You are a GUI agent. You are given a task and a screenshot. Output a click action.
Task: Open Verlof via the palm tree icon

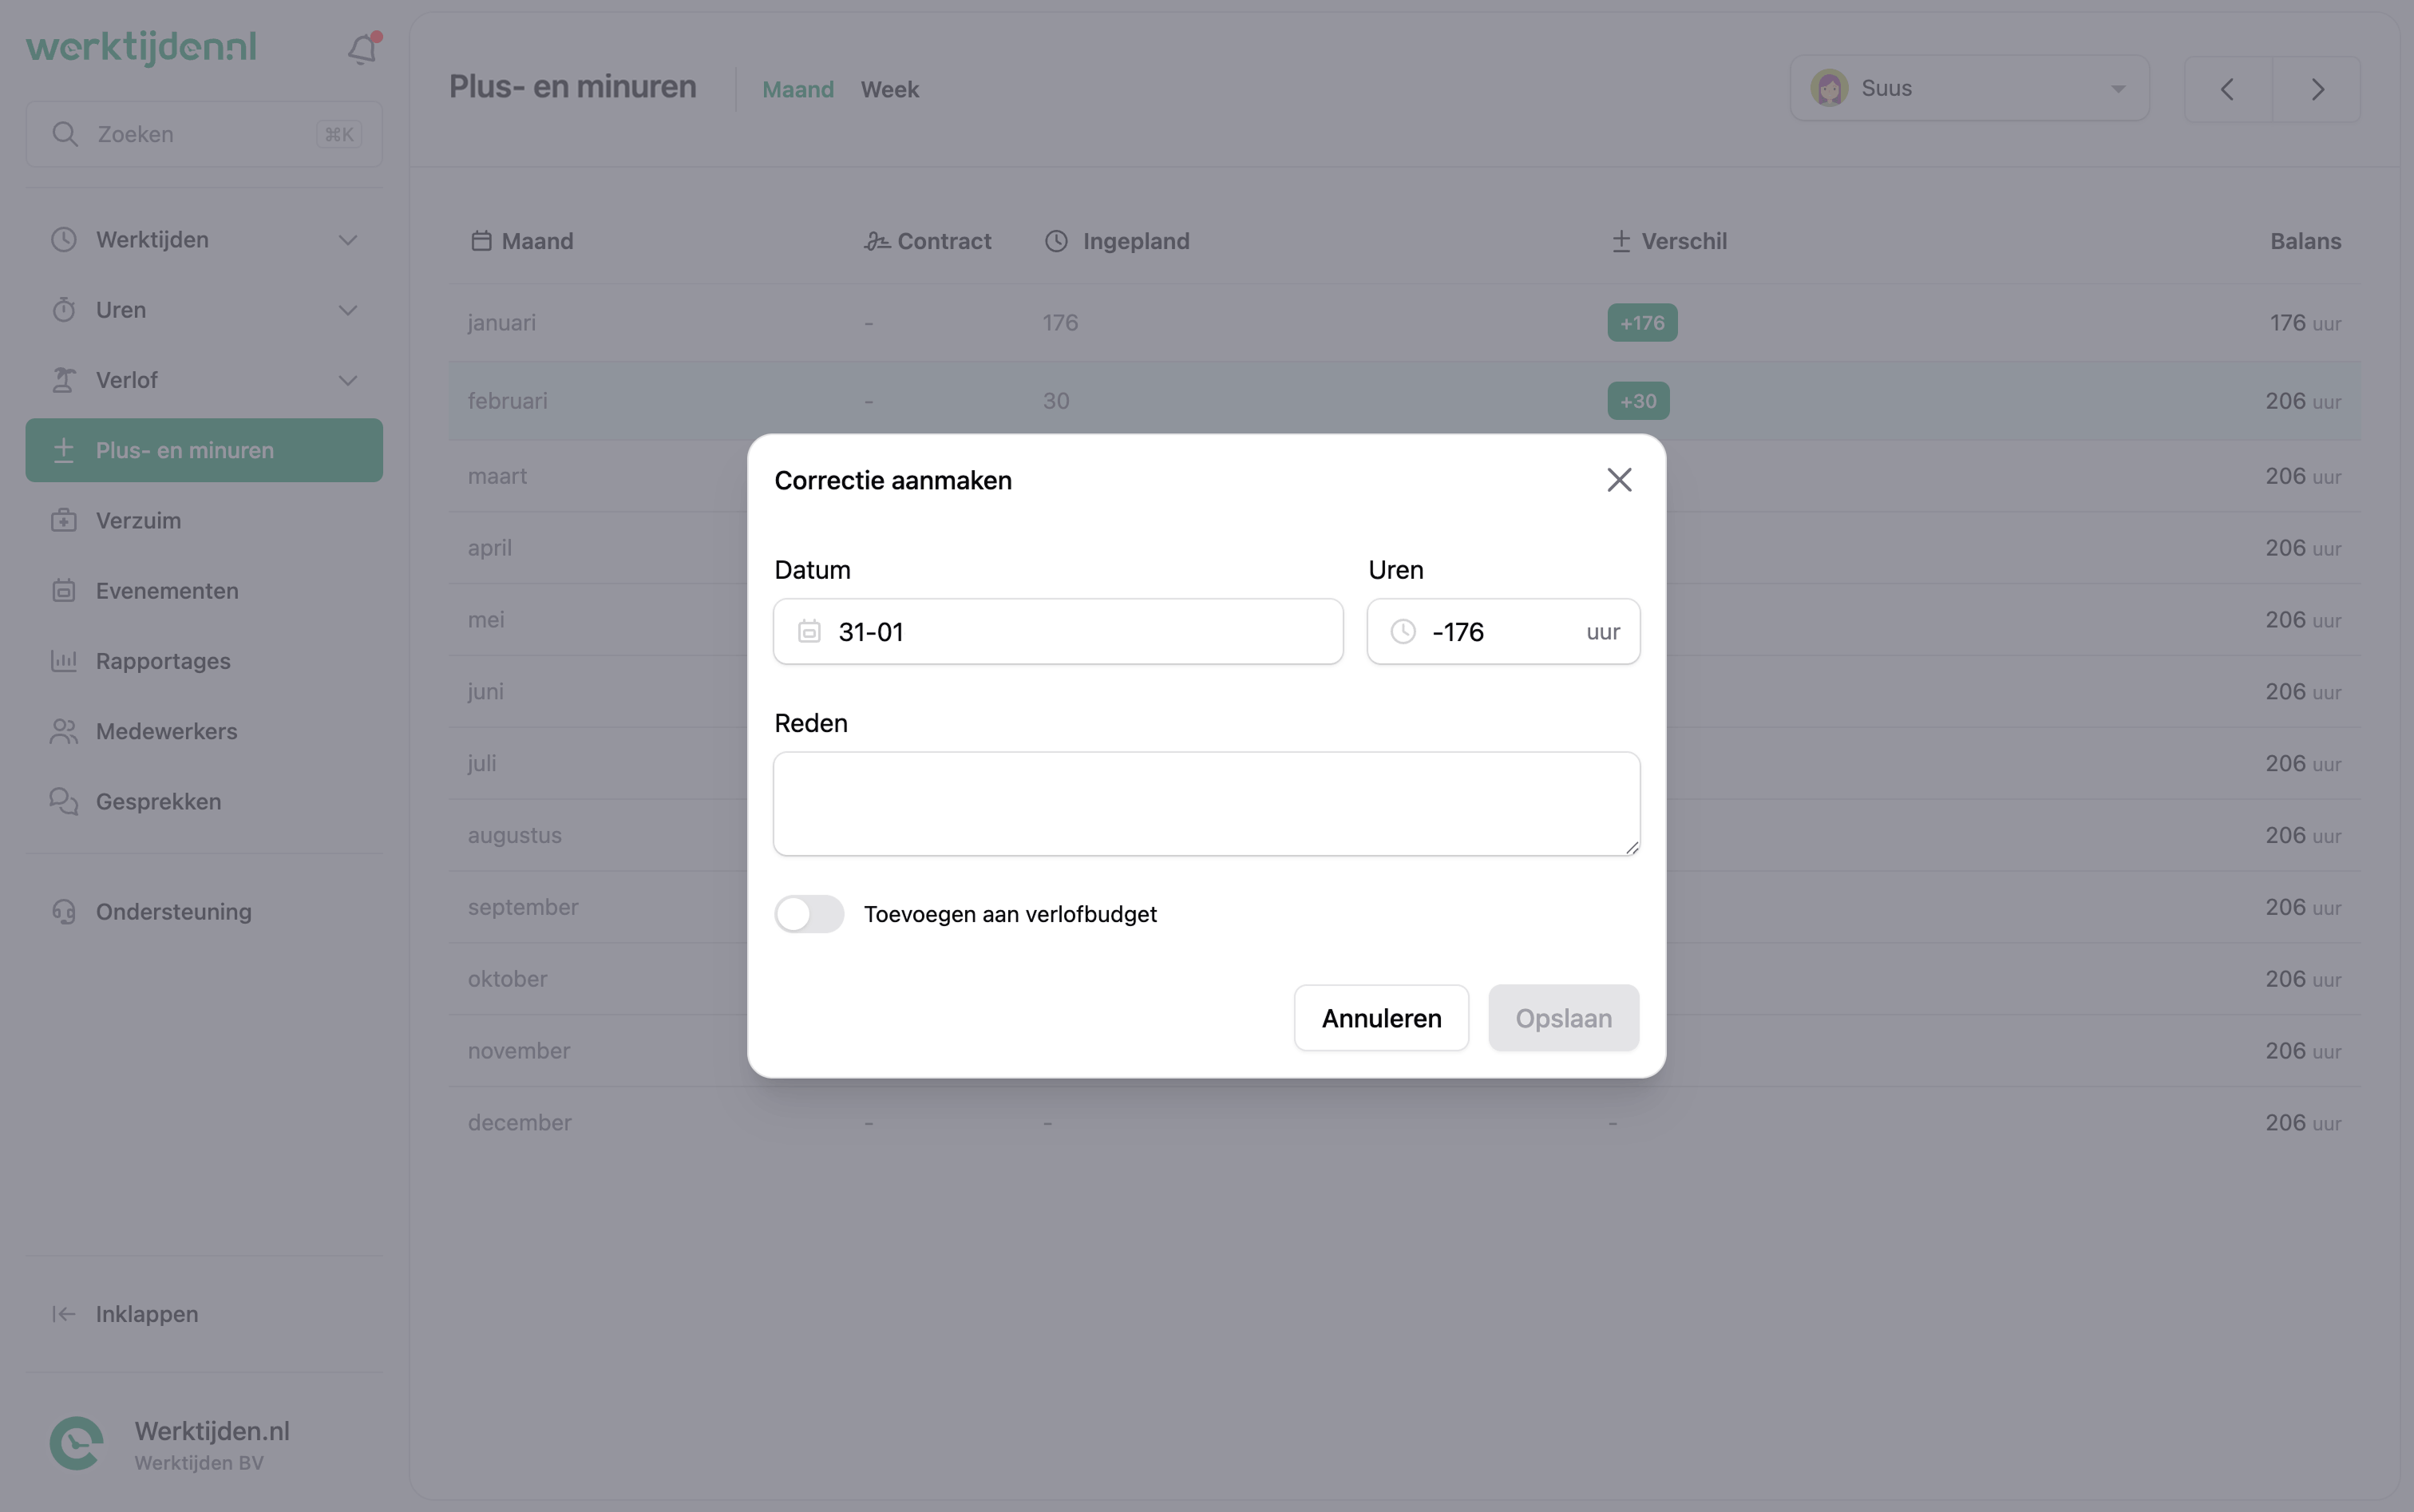click(x=64, y=379)
